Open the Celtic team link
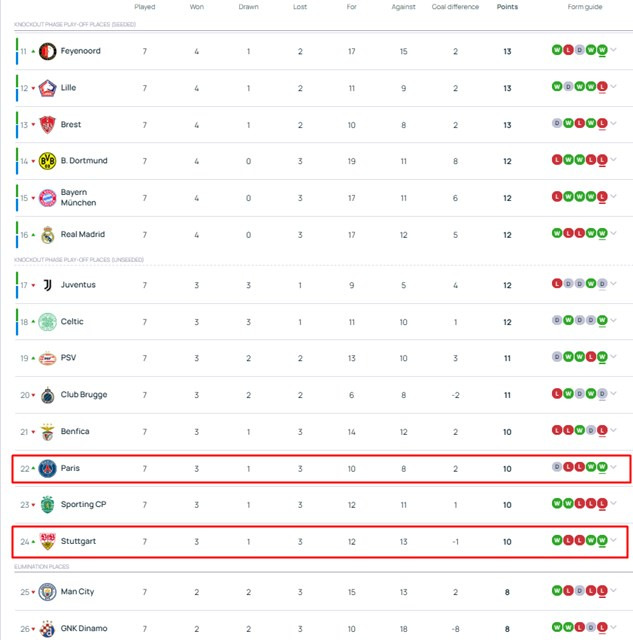The height and width of the screenshot is (640, 633). pos(72,322)
